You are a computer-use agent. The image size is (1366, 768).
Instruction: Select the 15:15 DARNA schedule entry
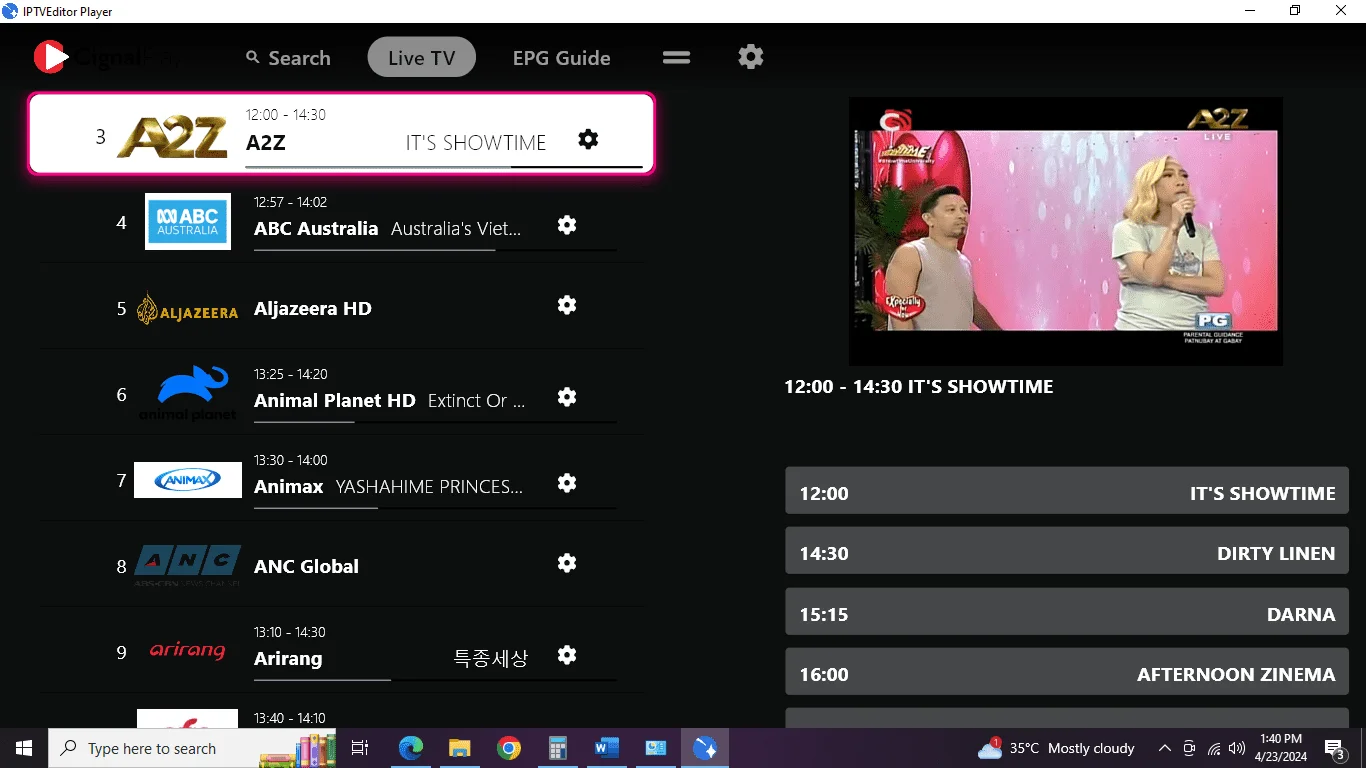(x=1067, y=611)
